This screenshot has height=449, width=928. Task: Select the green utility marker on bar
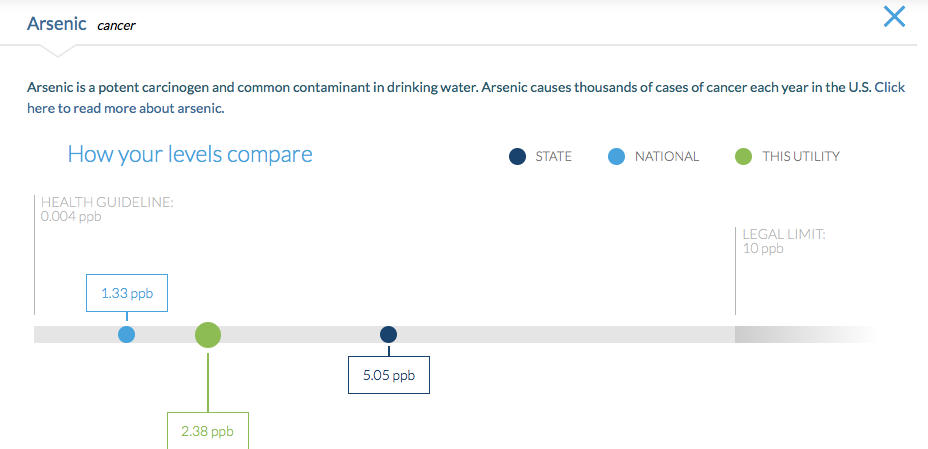208,335
